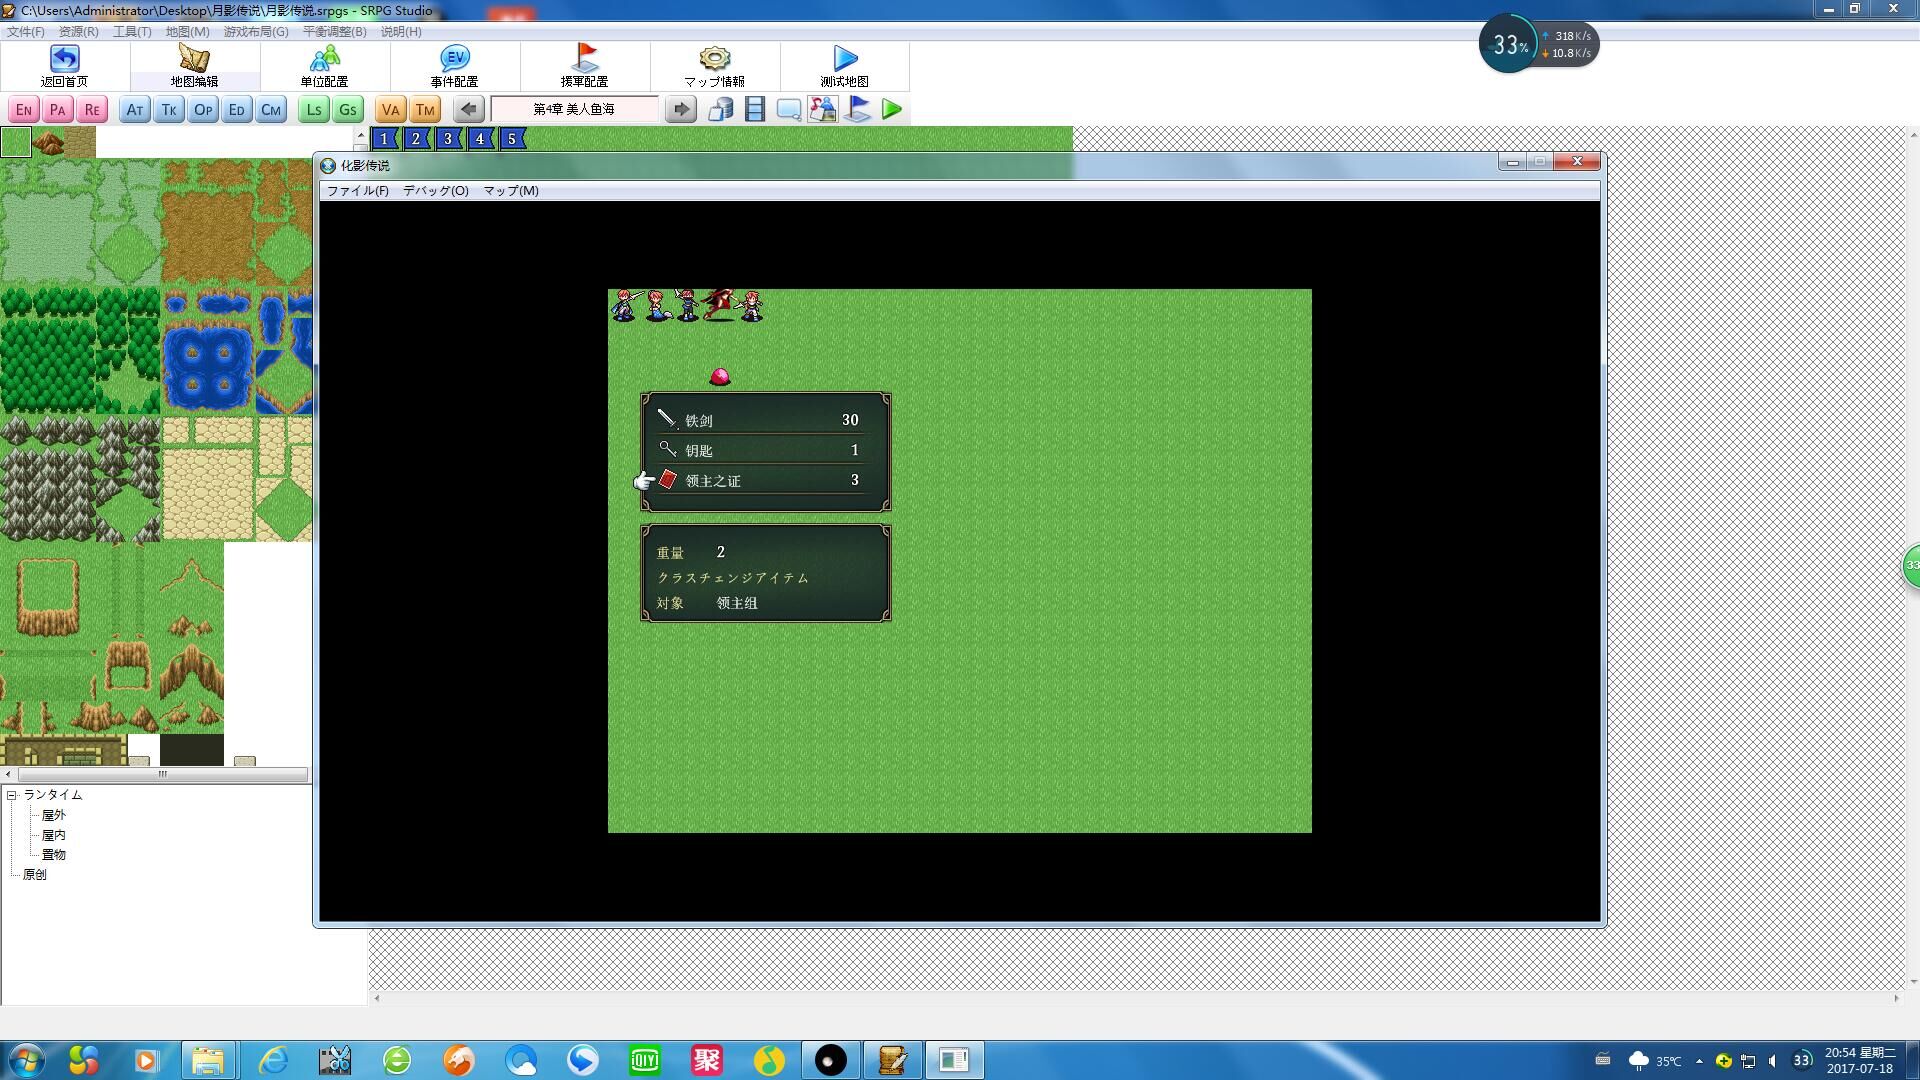Click the green play arrow in the toolbar

coord(892,109)
